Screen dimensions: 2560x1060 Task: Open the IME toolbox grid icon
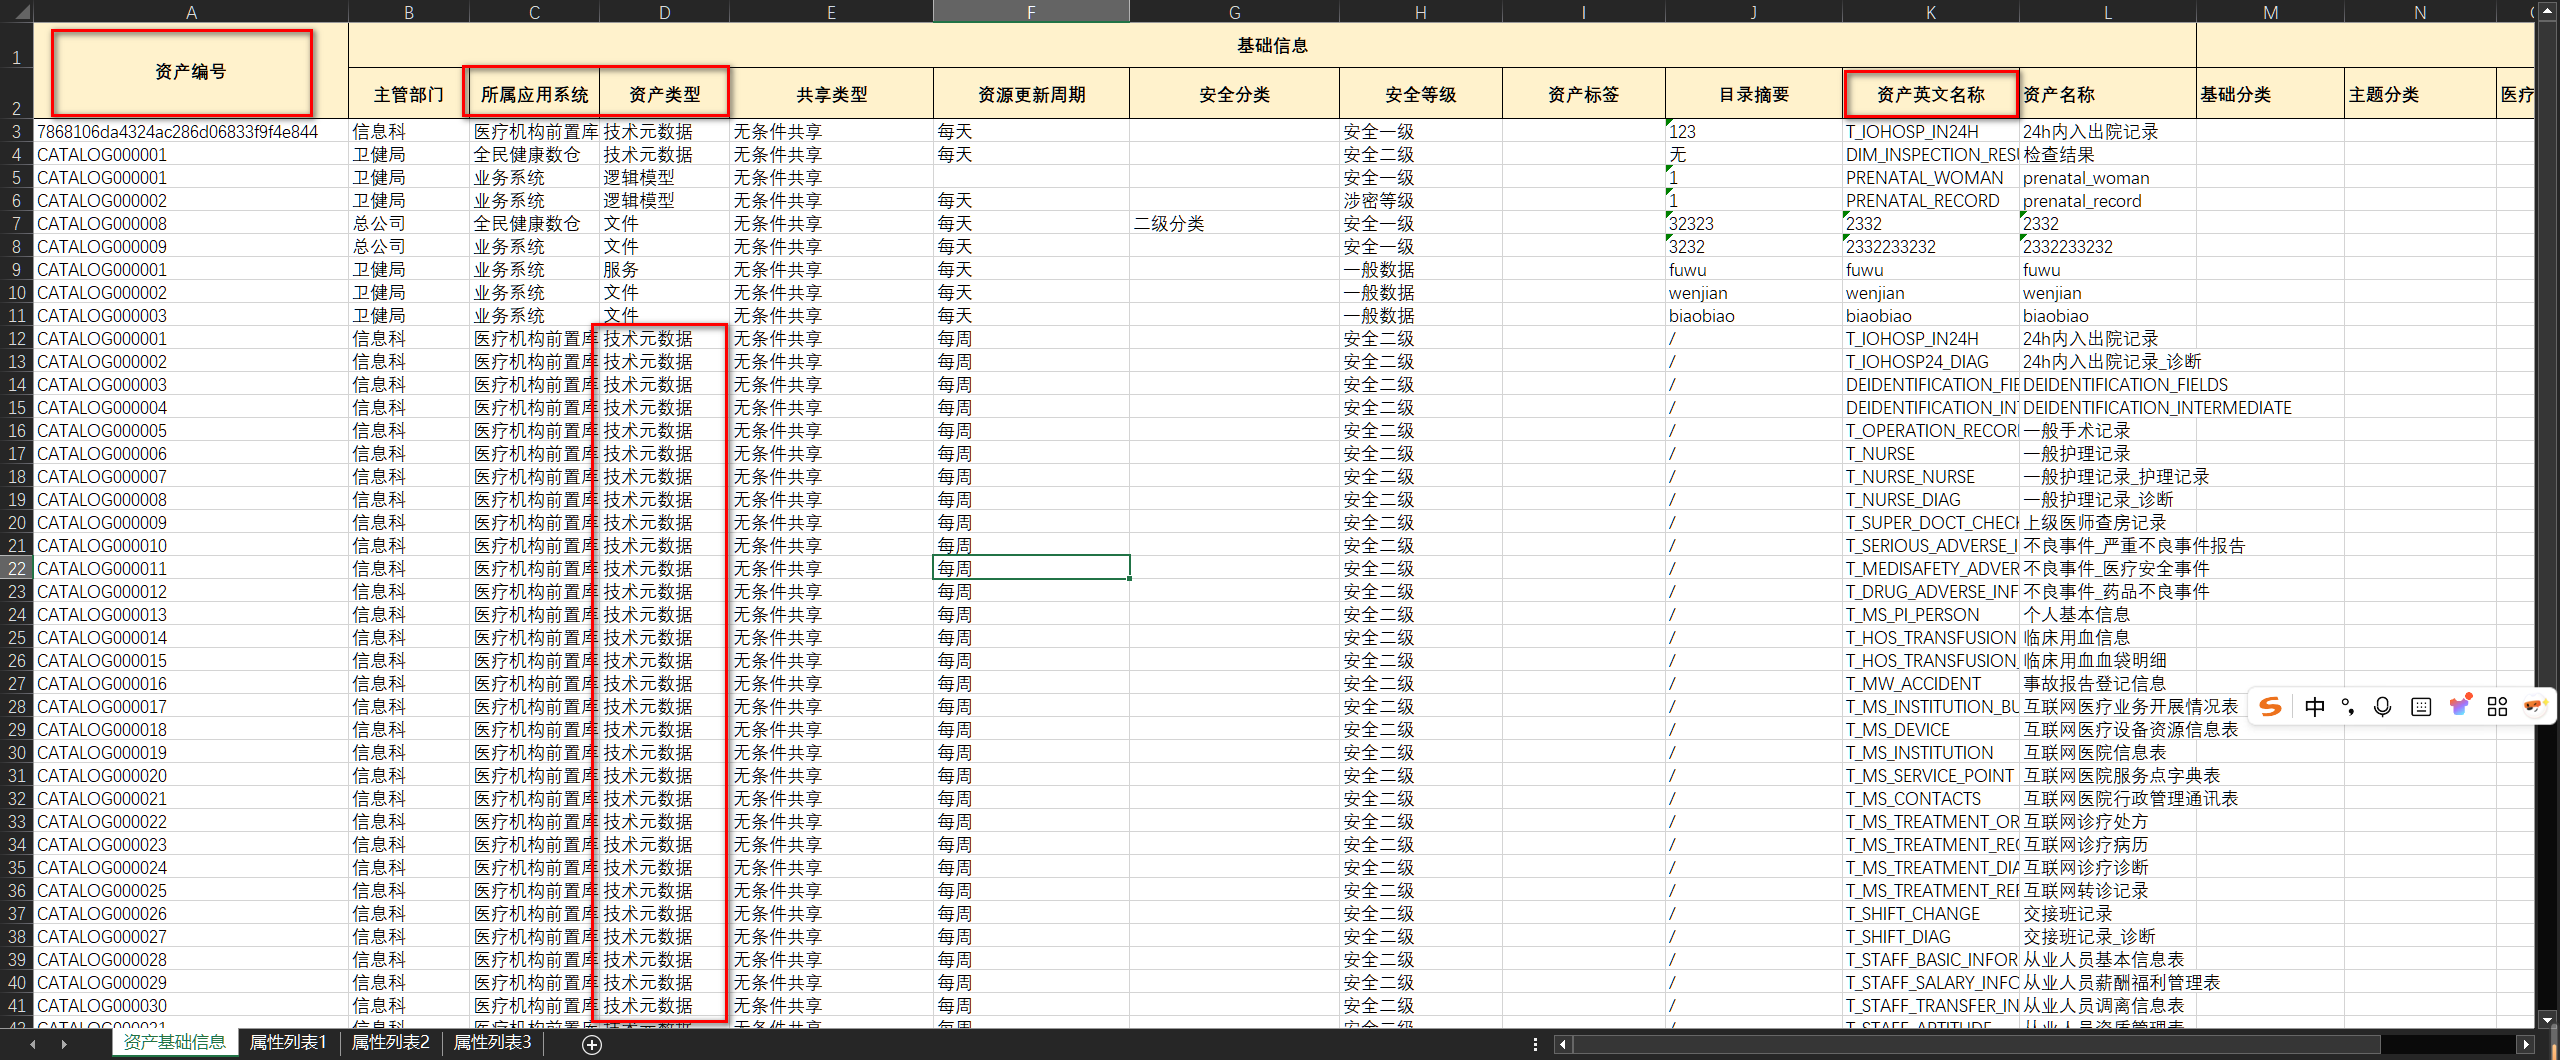pos(2497,707)
